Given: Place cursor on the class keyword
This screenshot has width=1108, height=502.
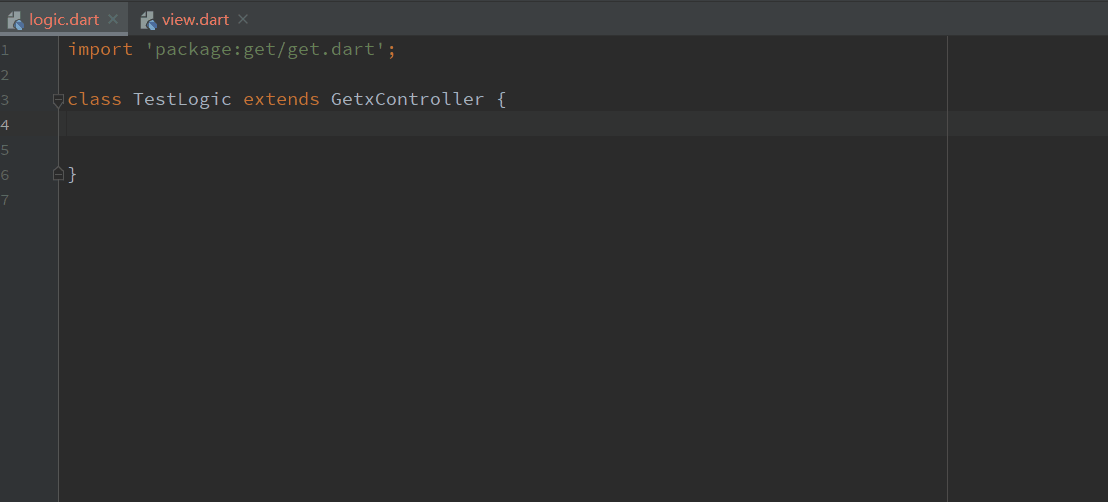Looking at the screenshot, I should (94, 100).
